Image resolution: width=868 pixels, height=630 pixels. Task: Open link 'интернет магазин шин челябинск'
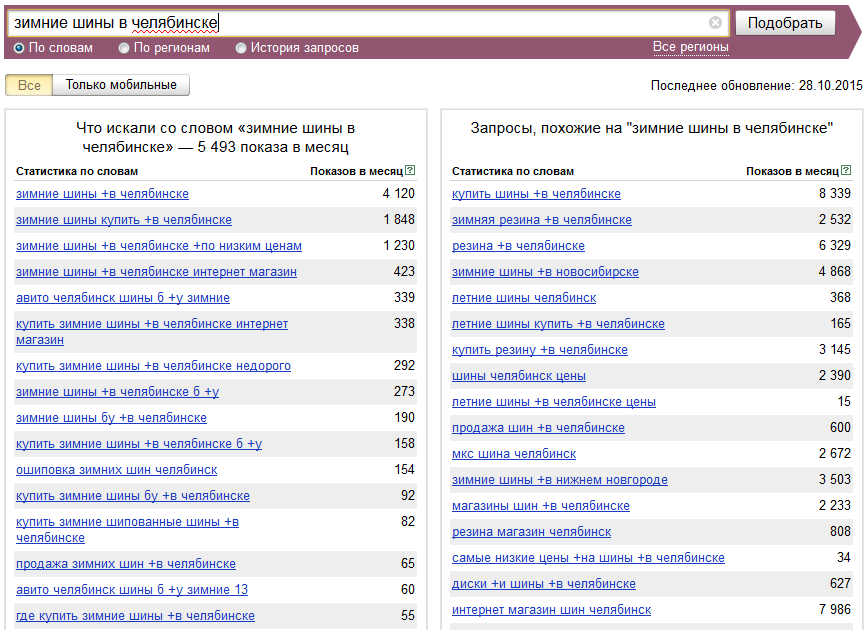coord(551,610)
